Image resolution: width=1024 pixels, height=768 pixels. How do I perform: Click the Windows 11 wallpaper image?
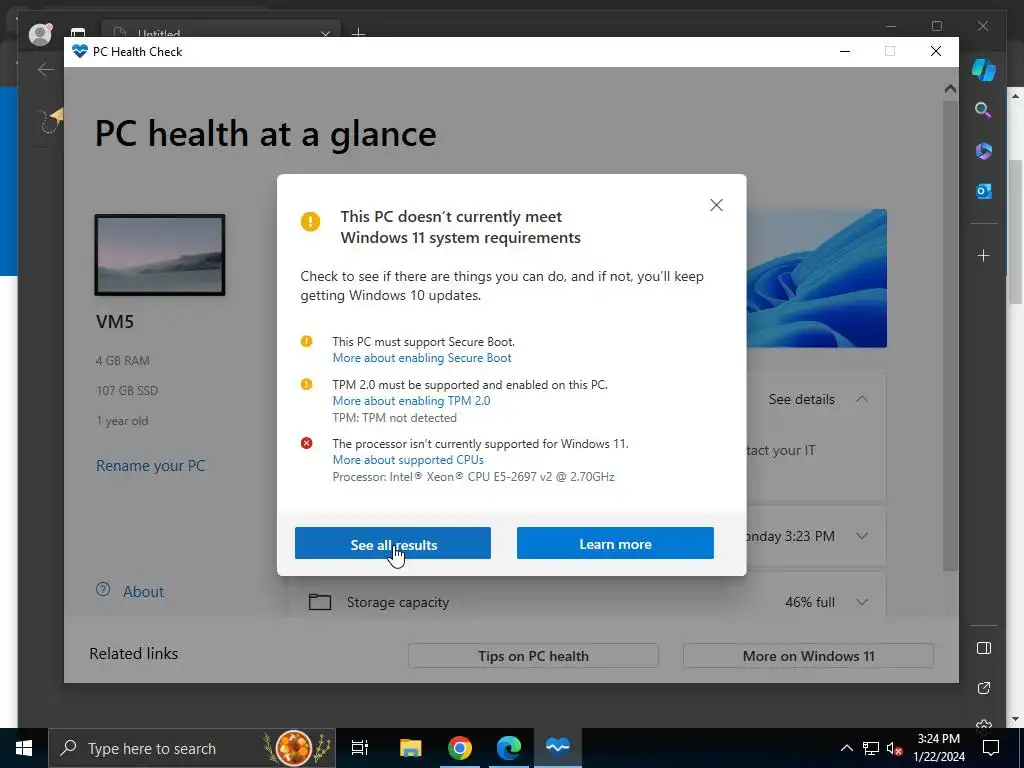click(x=816, y=278)
